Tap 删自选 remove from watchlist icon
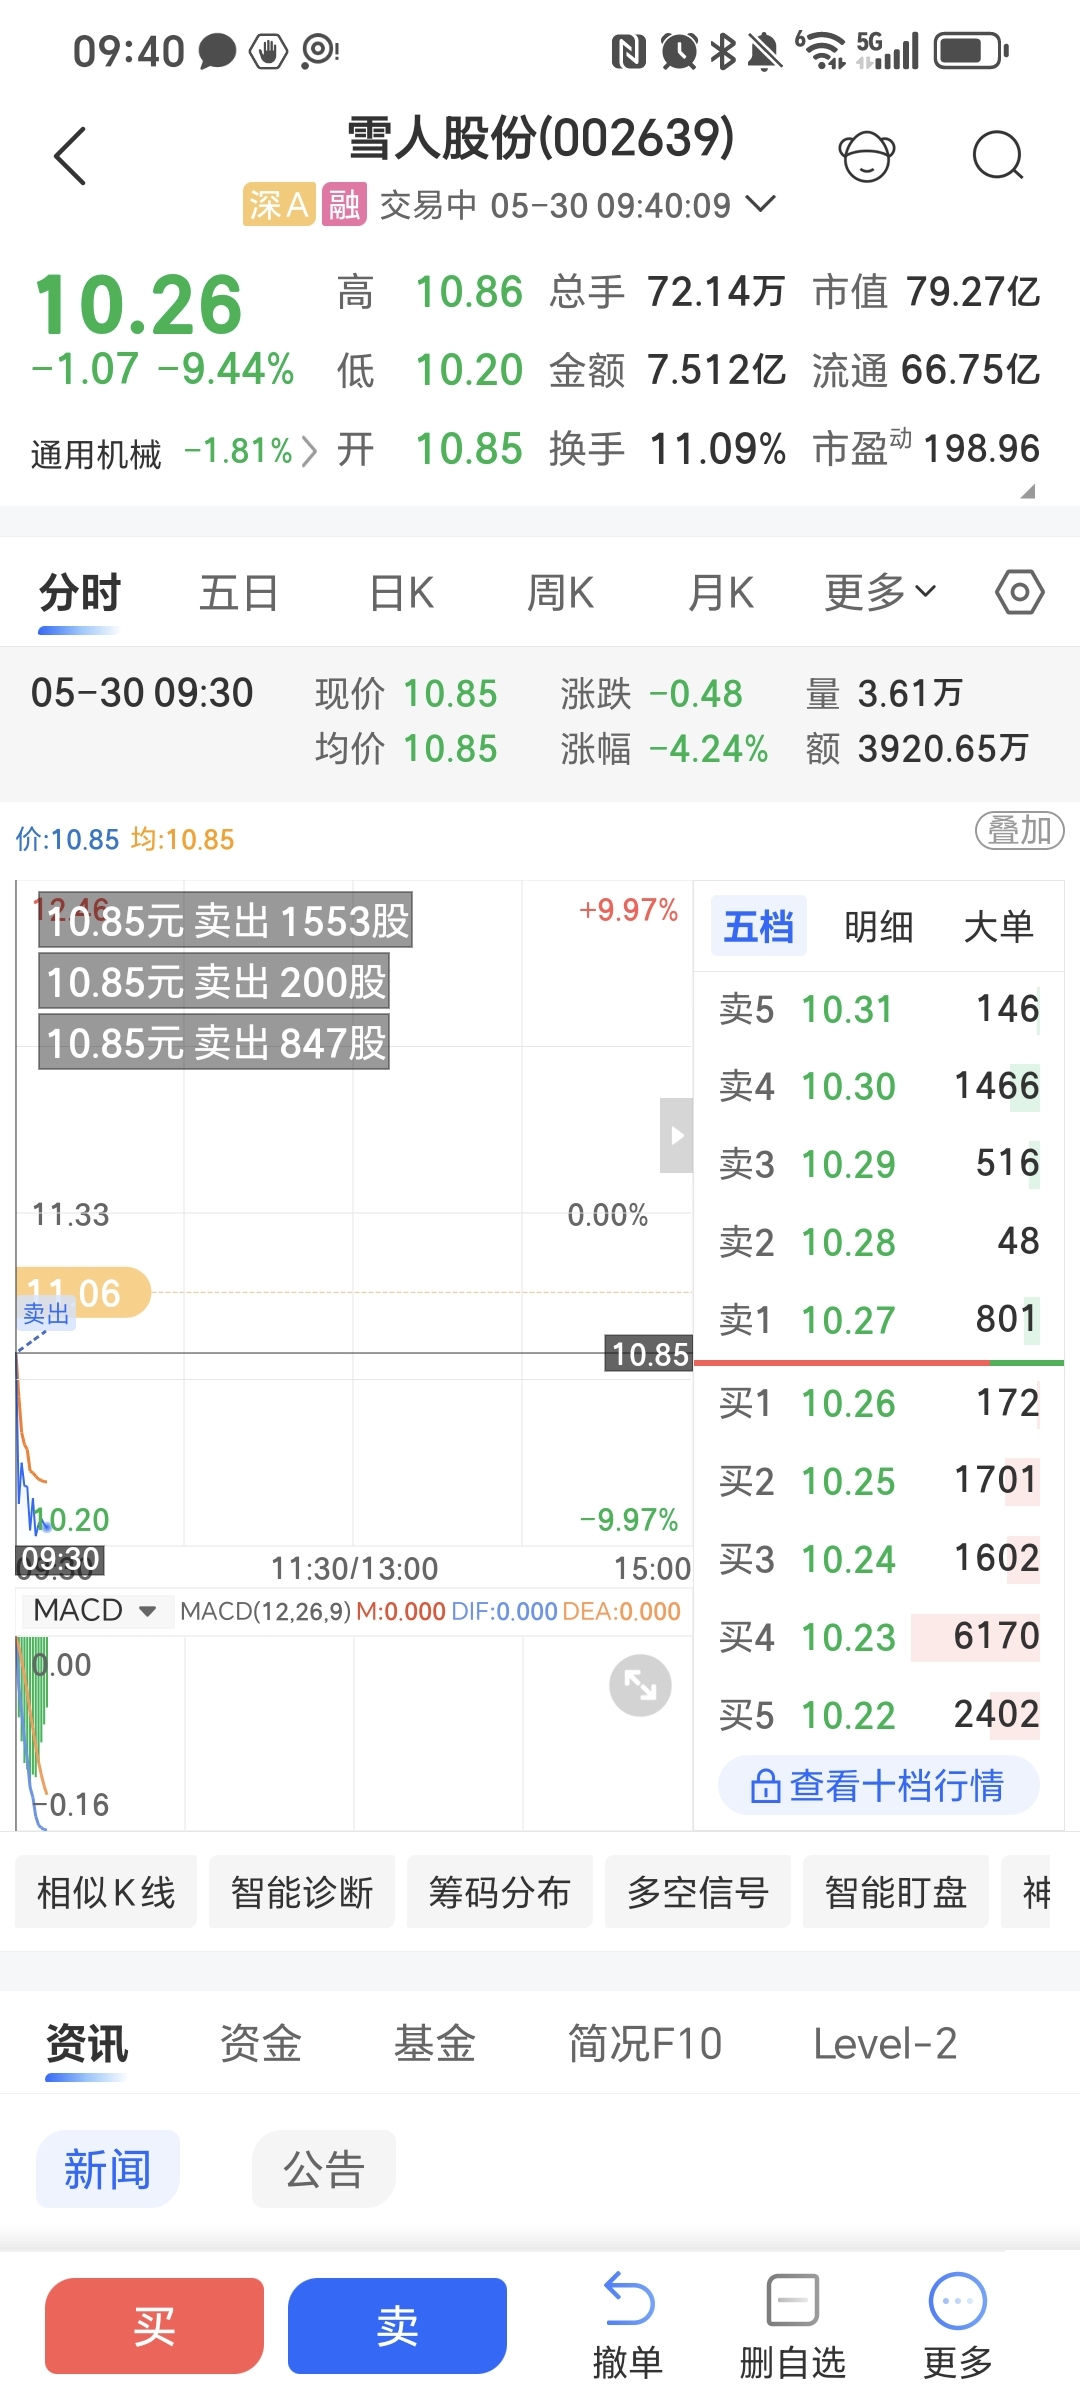 pos(793,2326)
